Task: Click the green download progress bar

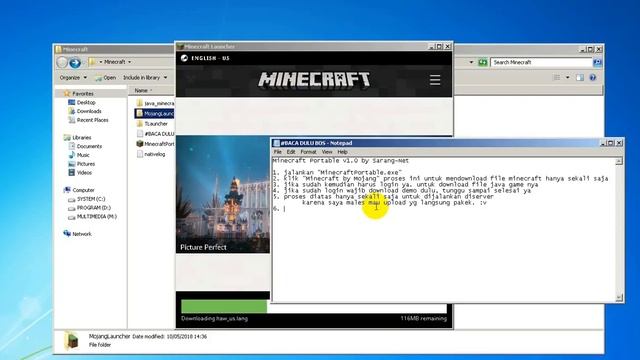Action: [224, 307]
